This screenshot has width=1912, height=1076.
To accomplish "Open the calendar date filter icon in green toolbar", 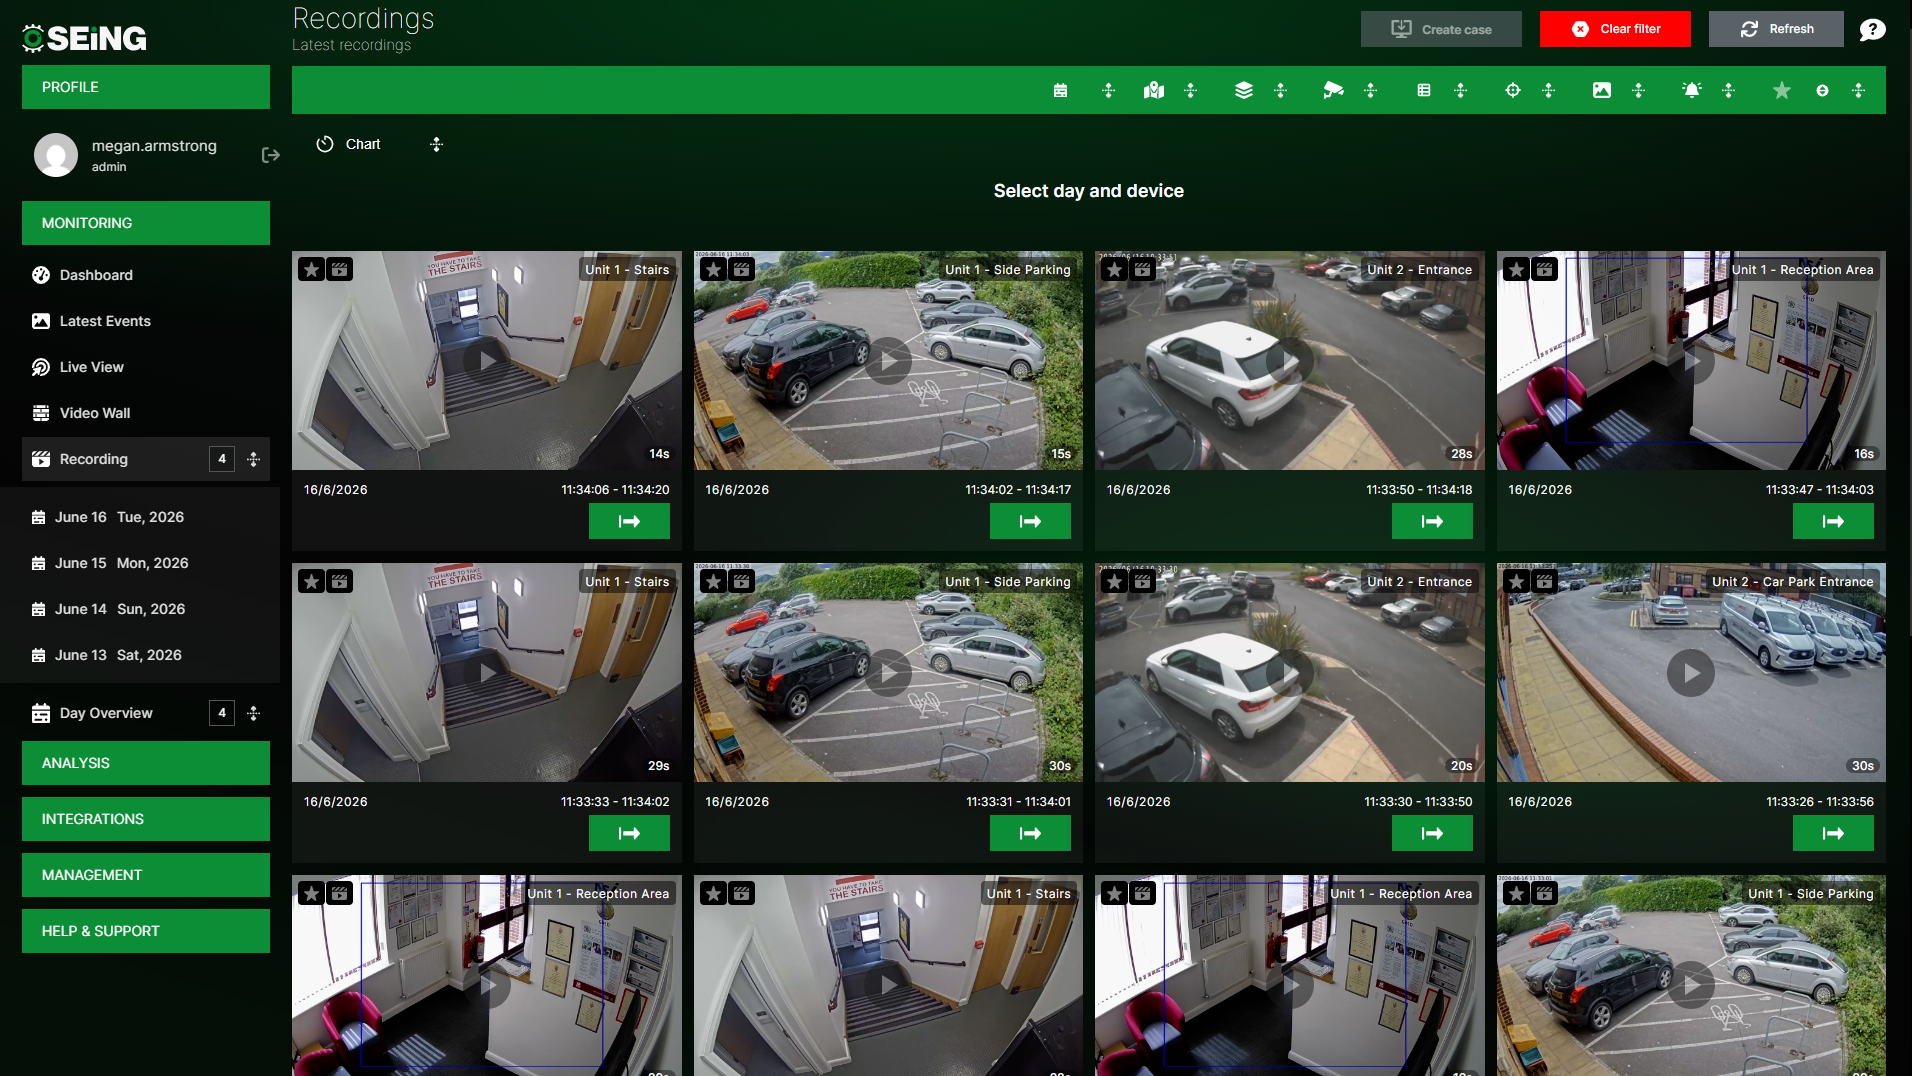I will coord(1060,90).
